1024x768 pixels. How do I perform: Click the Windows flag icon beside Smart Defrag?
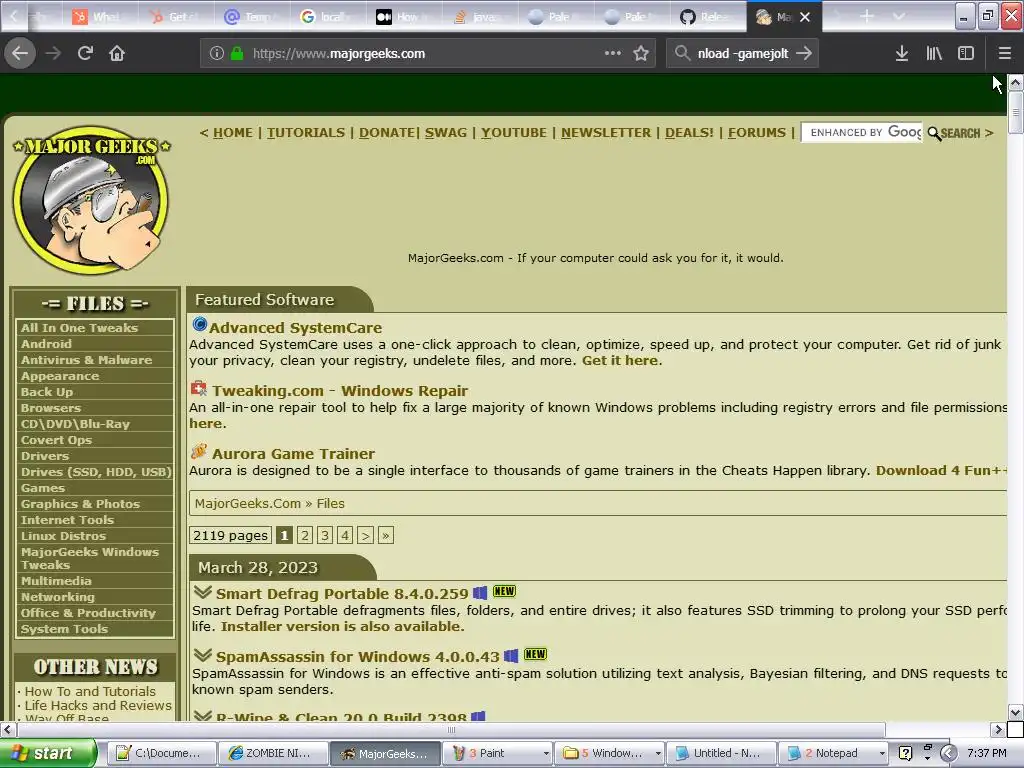480,593
